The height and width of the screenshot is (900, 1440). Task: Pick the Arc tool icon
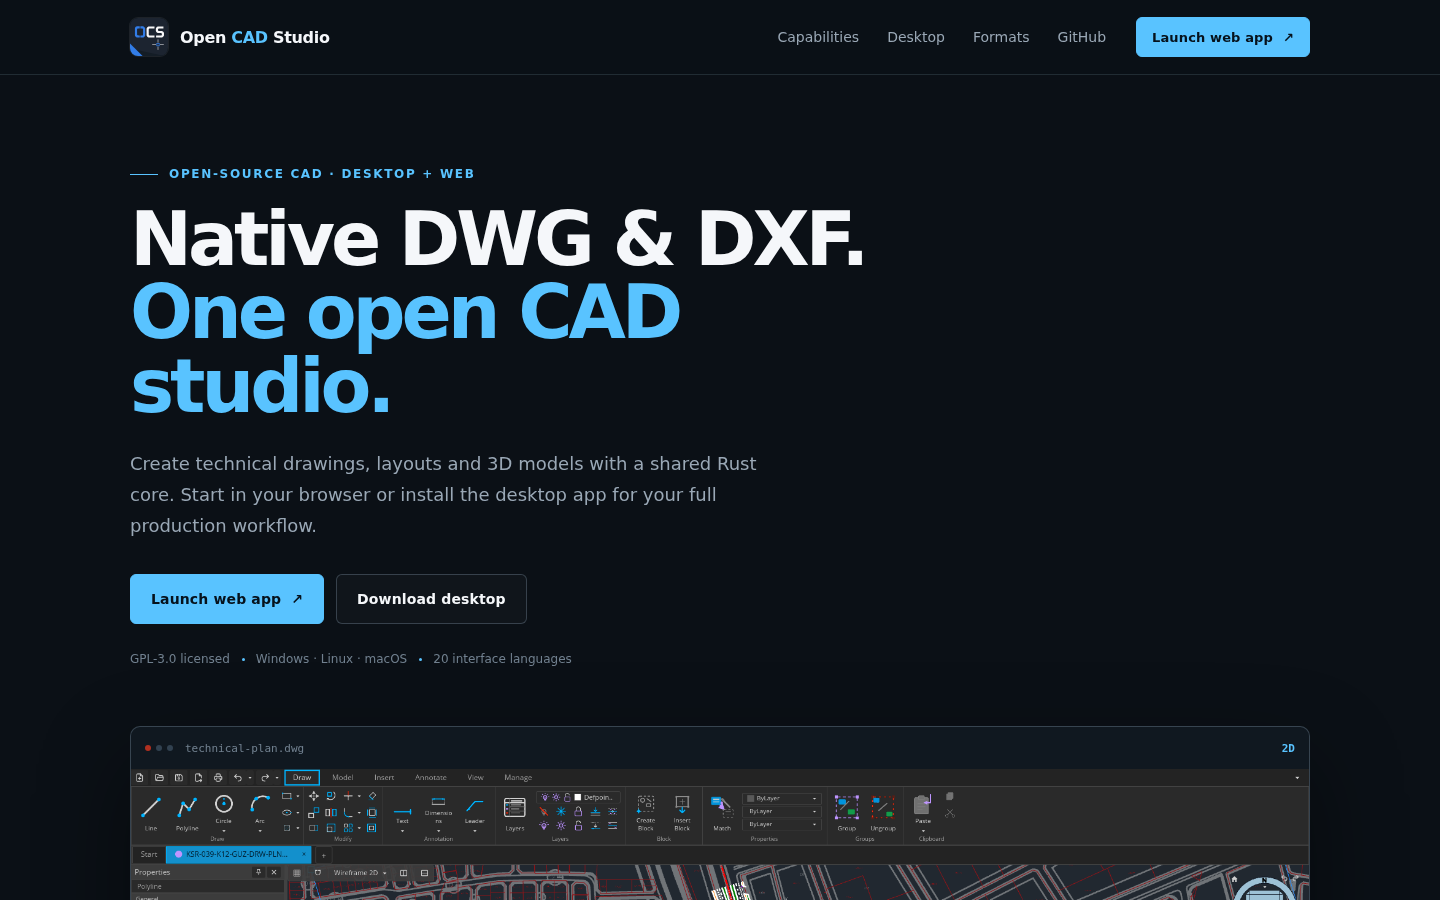[x=260, y=804]
